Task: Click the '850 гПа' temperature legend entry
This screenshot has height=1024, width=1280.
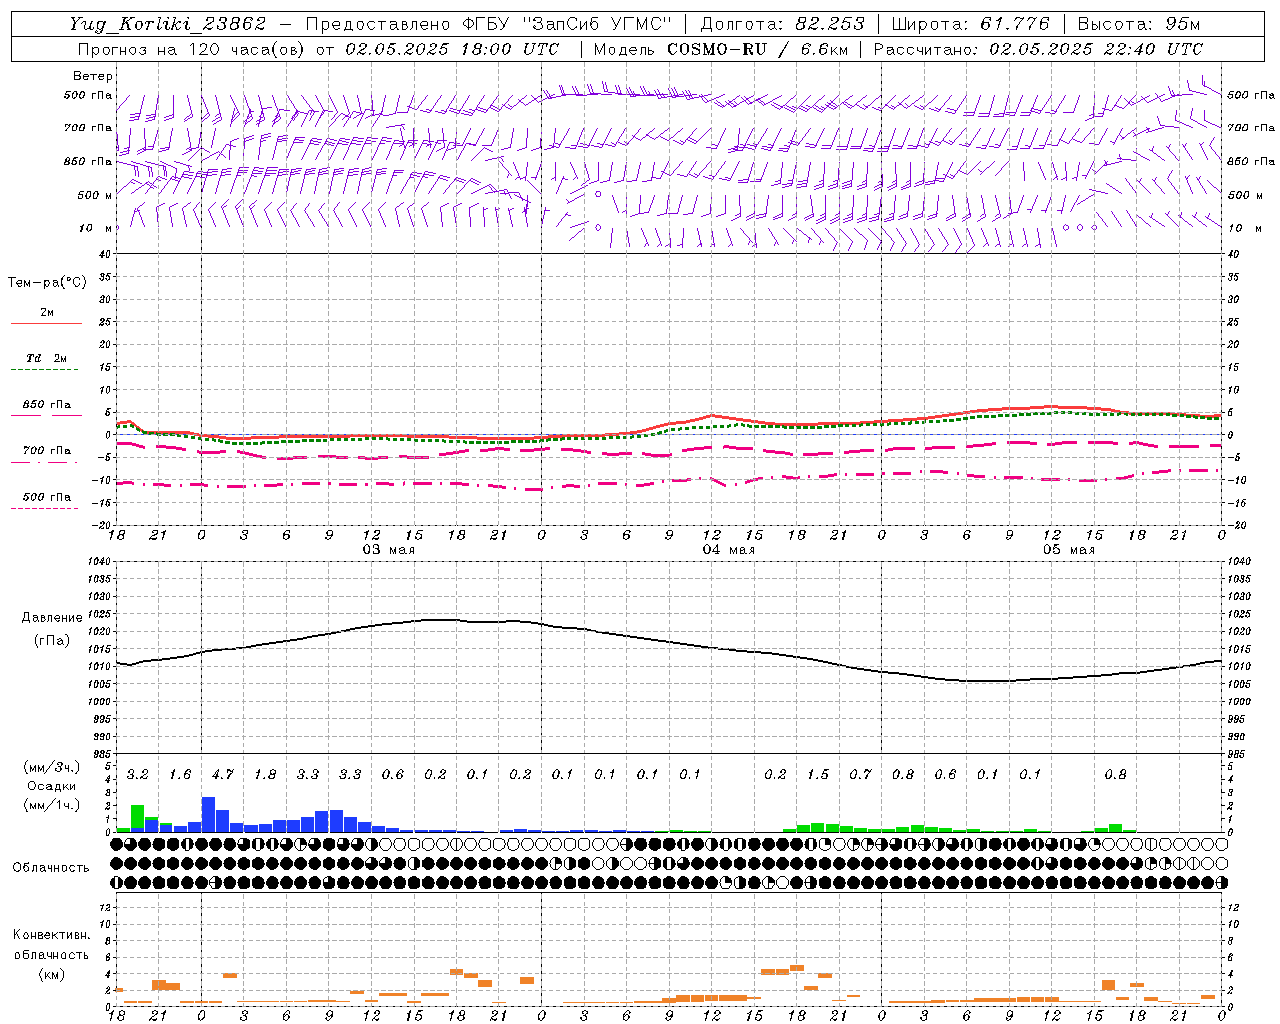Action: 46,405
